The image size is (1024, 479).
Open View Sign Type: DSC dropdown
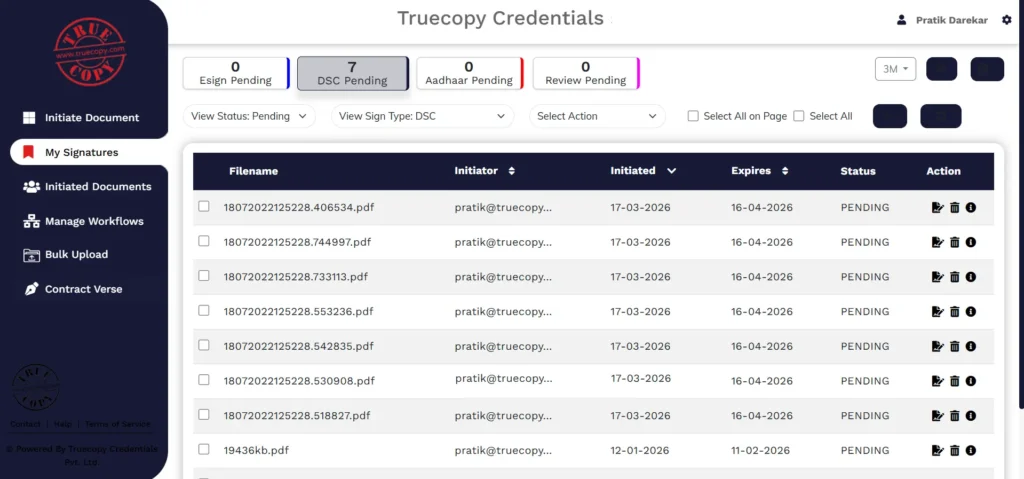point(423,116)
